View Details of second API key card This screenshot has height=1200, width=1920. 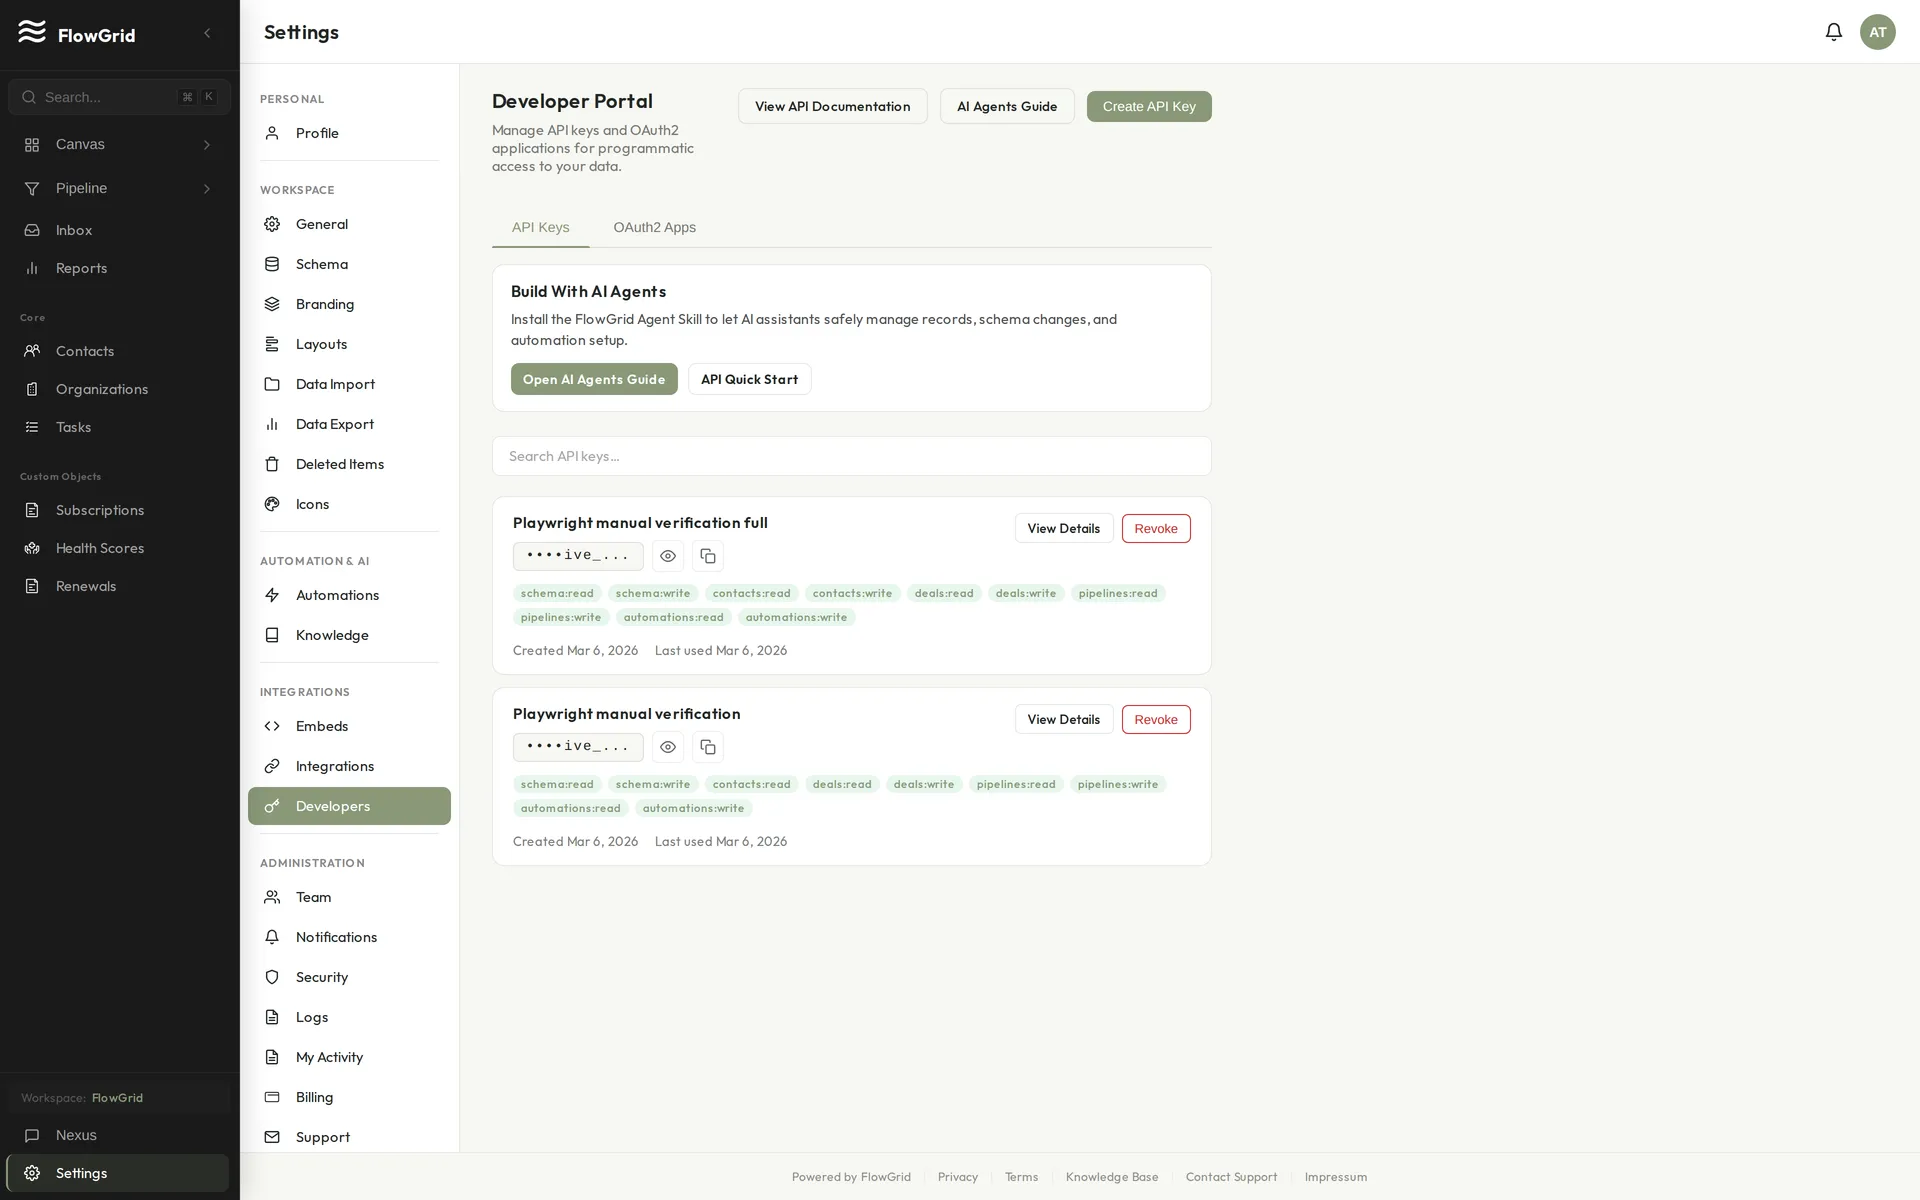click(1063, 719)
